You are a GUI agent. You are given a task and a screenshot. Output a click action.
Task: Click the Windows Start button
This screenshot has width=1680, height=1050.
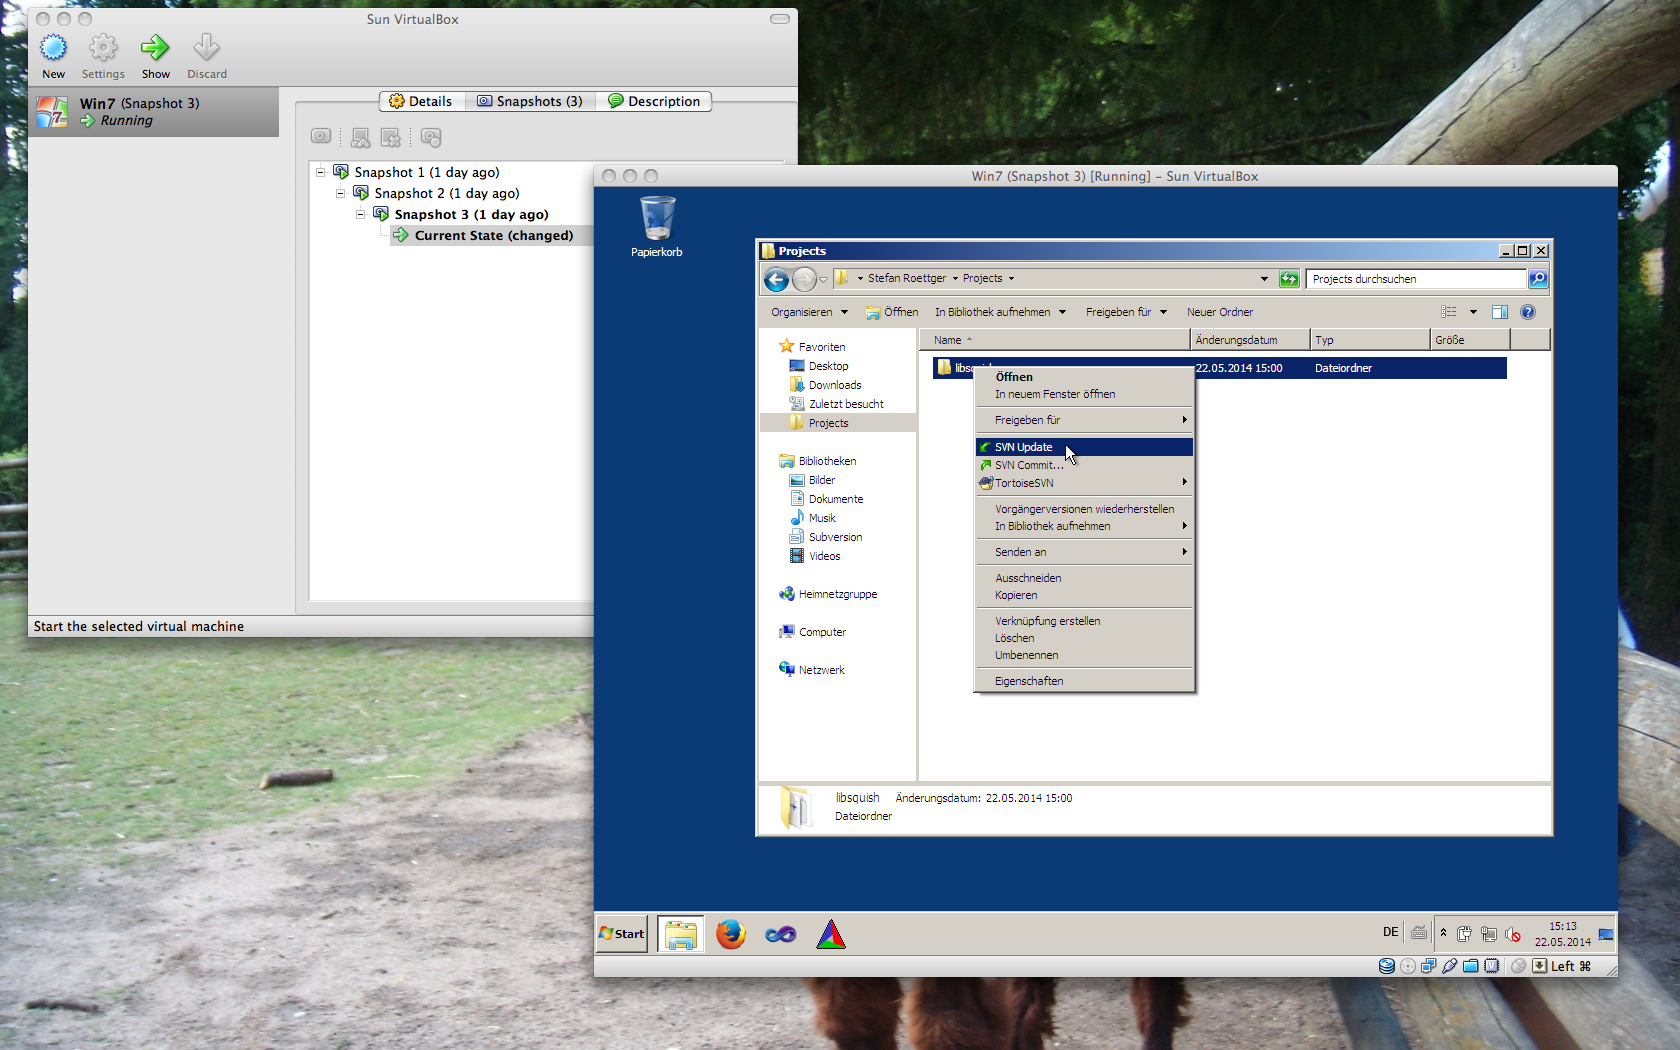[621, 934]
